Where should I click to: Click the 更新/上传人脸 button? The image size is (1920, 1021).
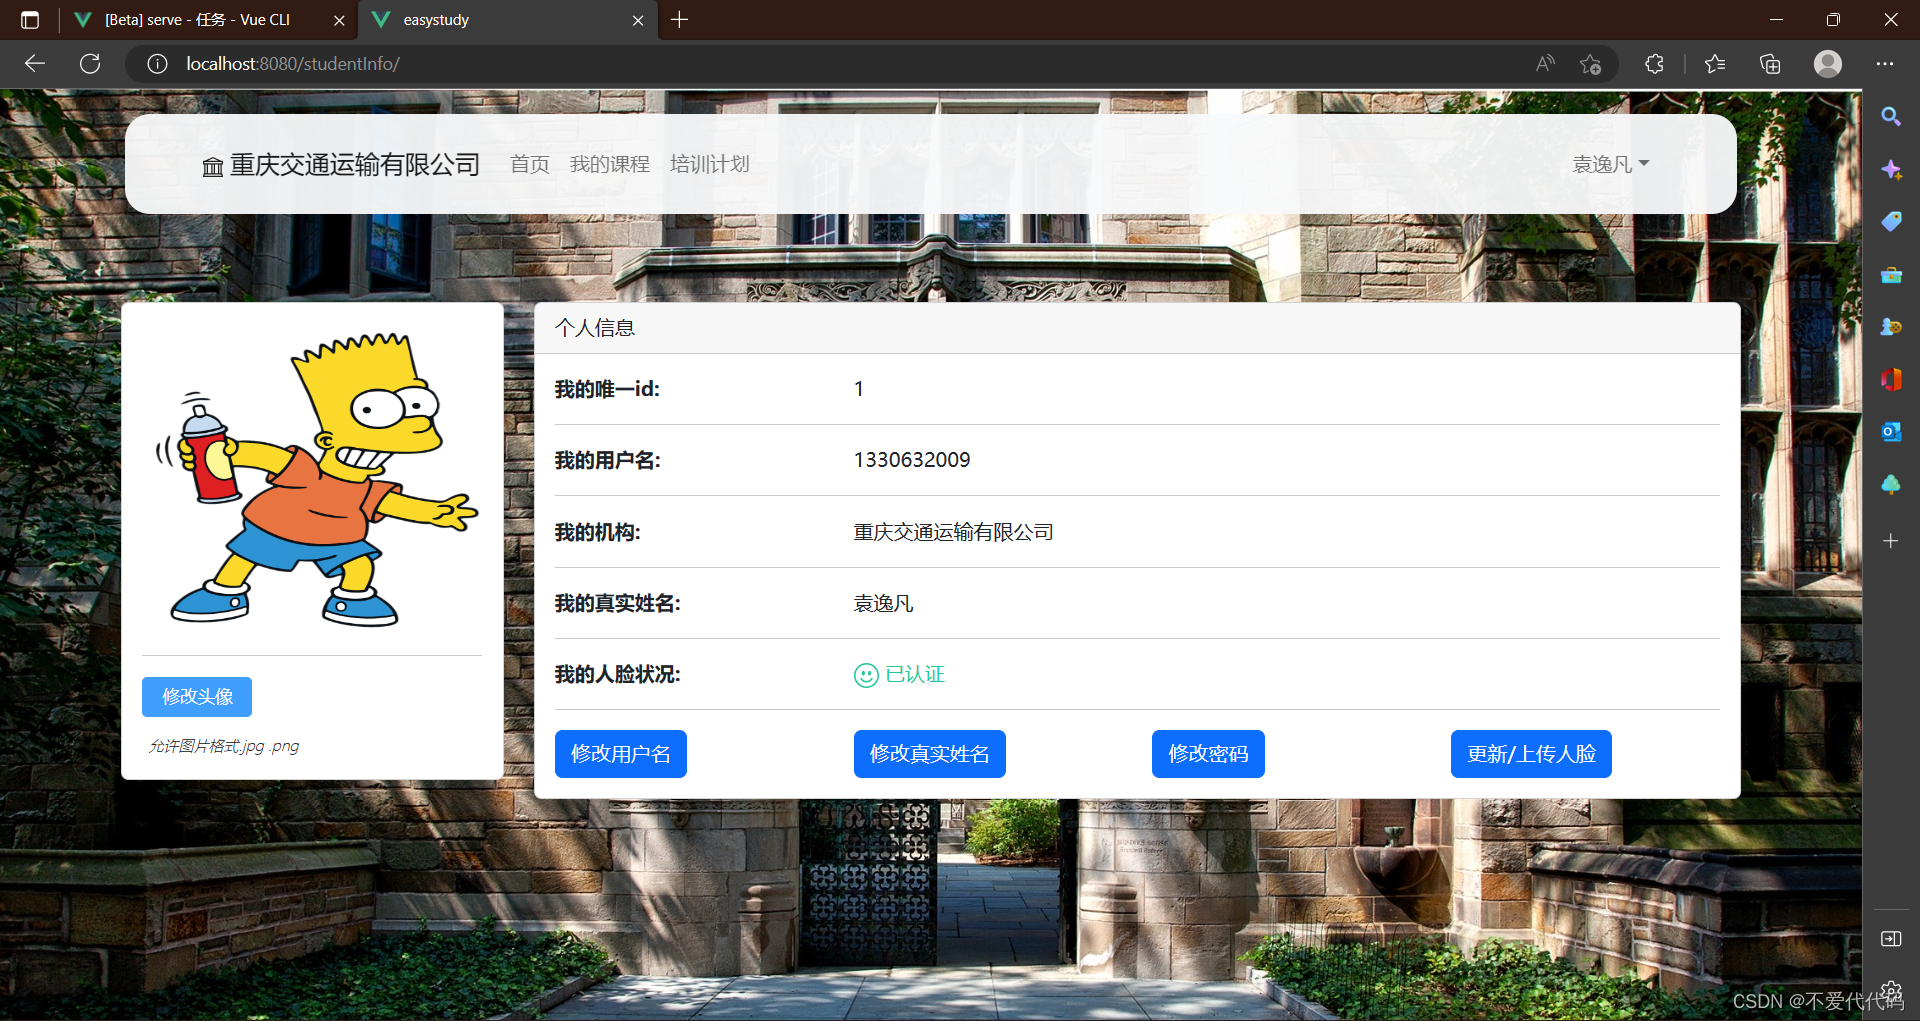pos(1531,754)
